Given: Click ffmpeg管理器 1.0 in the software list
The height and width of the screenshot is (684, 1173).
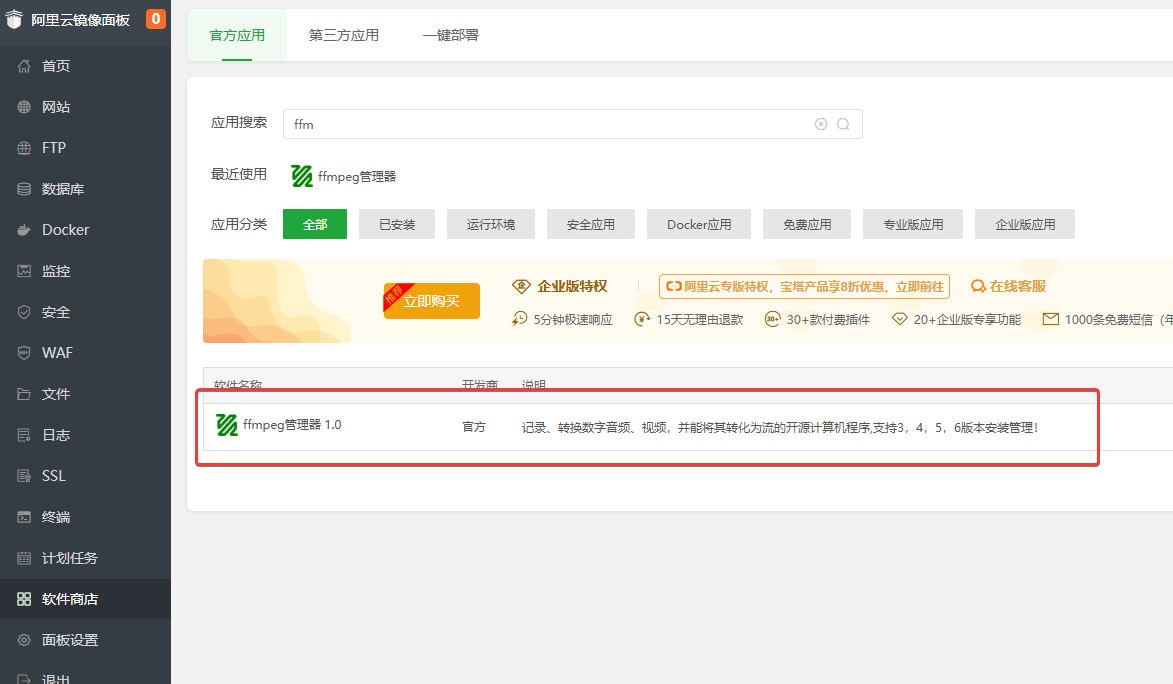Looking at the screenshot, I should (292, 425).
